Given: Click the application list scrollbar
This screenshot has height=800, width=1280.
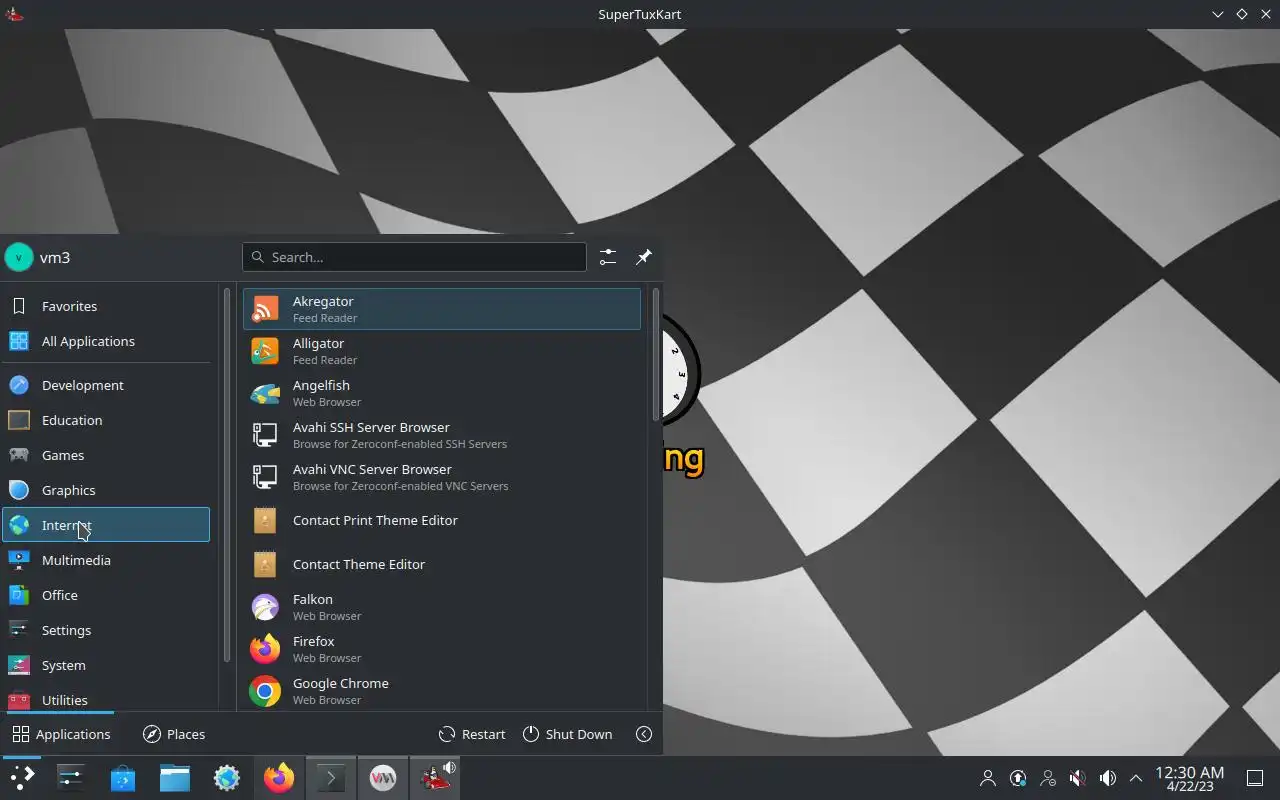Looking at the screenshot, I should [656, 354].
